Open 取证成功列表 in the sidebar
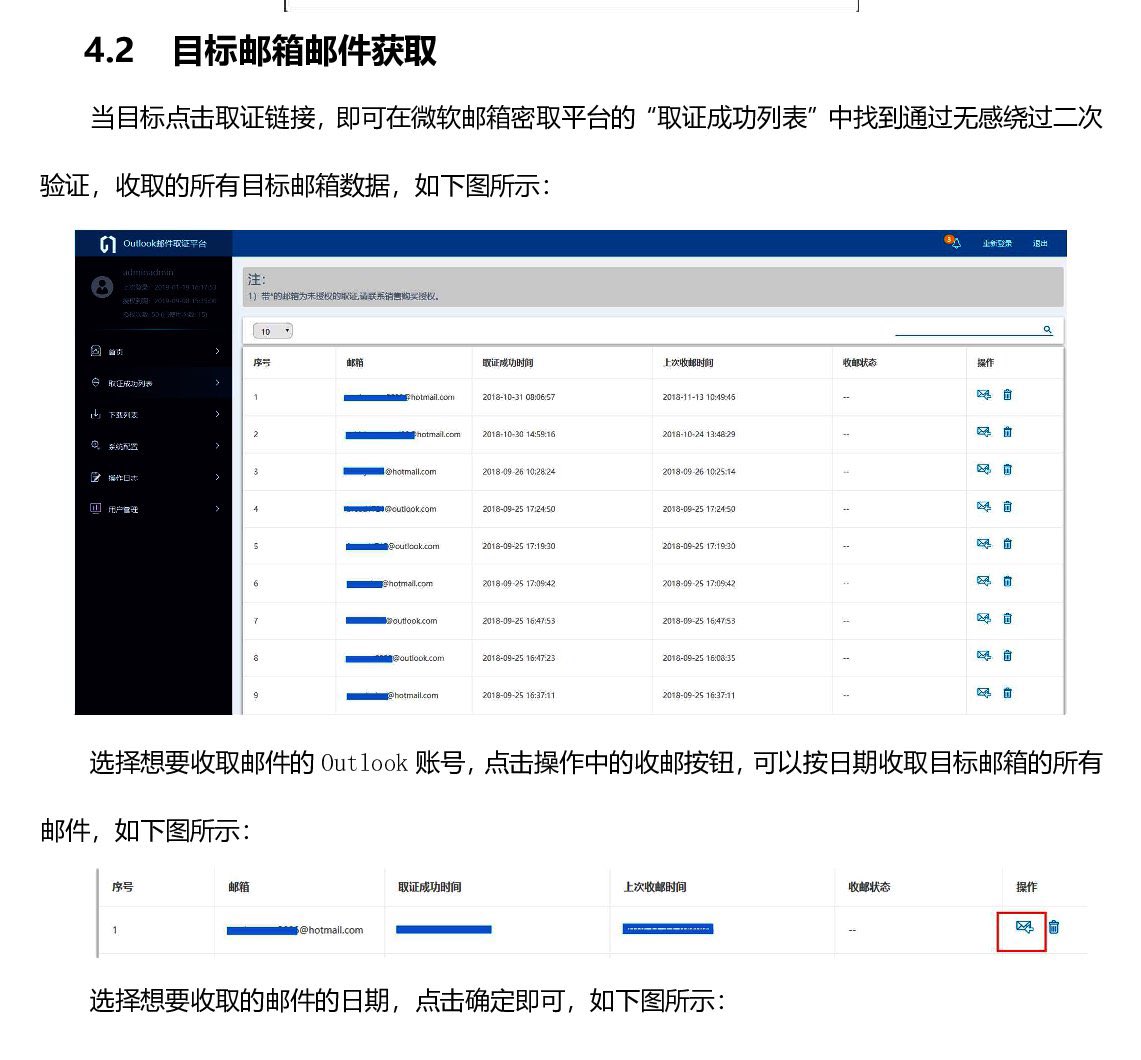 click(x=130, y=383)
